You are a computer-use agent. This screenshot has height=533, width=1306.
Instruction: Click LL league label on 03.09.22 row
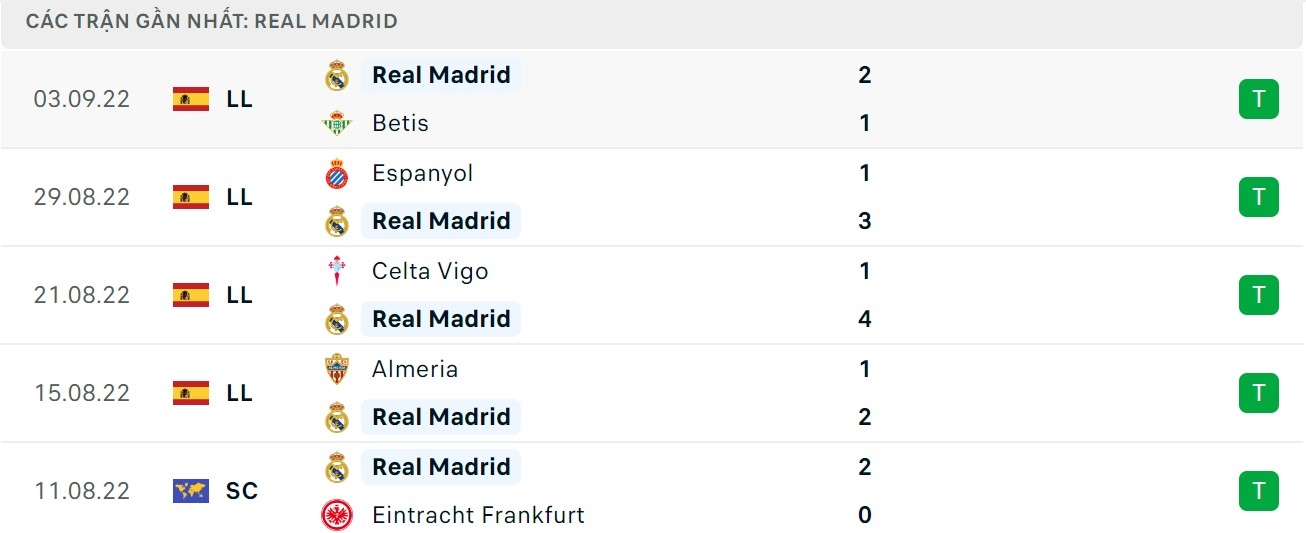tap(239, 99)
